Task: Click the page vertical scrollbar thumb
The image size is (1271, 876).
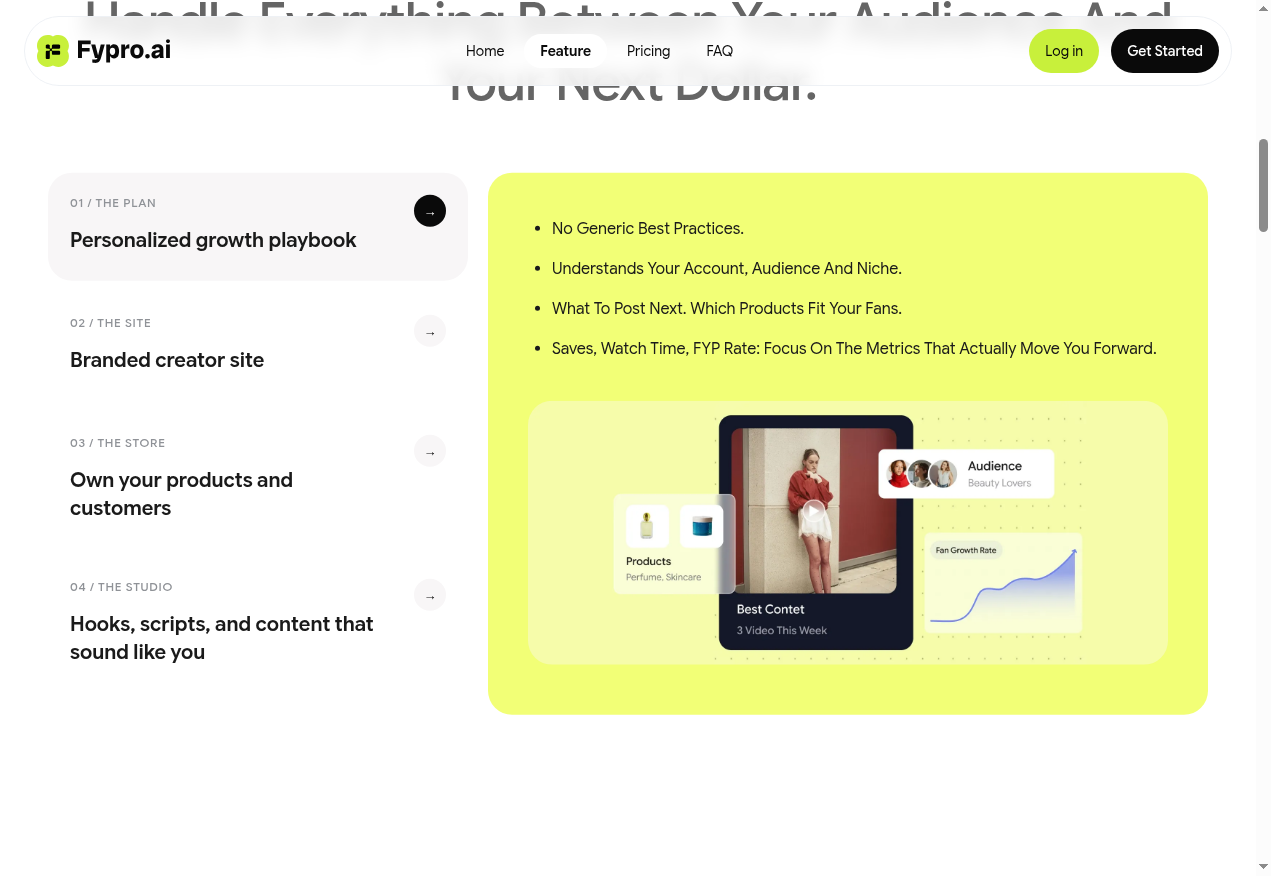Action: (1264, 186)
